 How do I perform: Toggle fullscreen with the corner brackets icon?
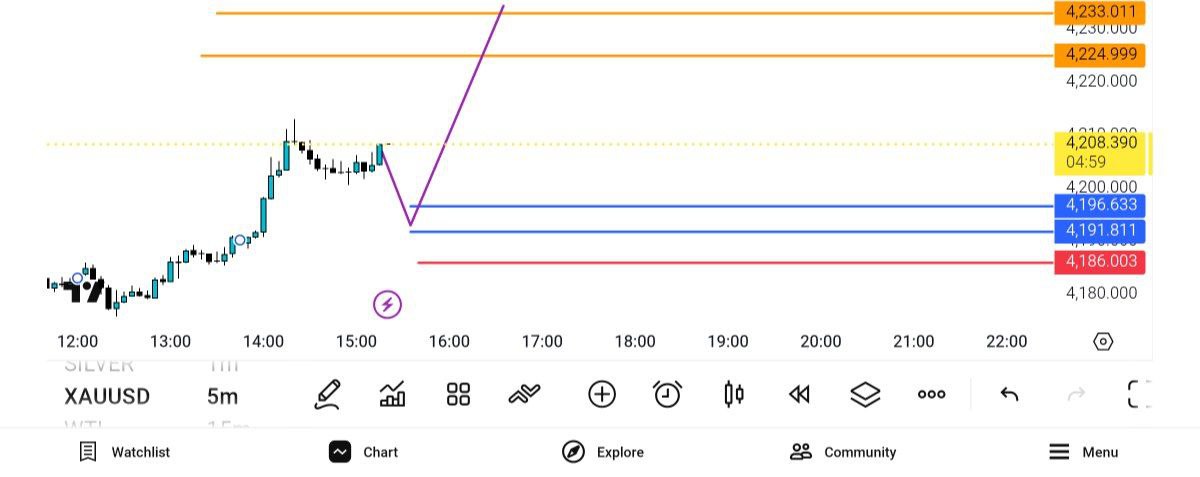(x=1138, y=395)
